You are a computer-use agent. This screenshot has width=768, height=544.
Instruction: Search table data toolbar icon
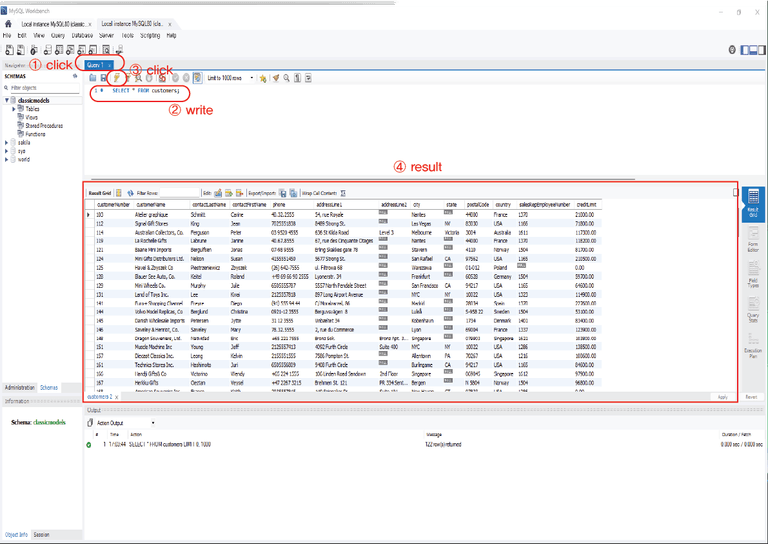106,50
